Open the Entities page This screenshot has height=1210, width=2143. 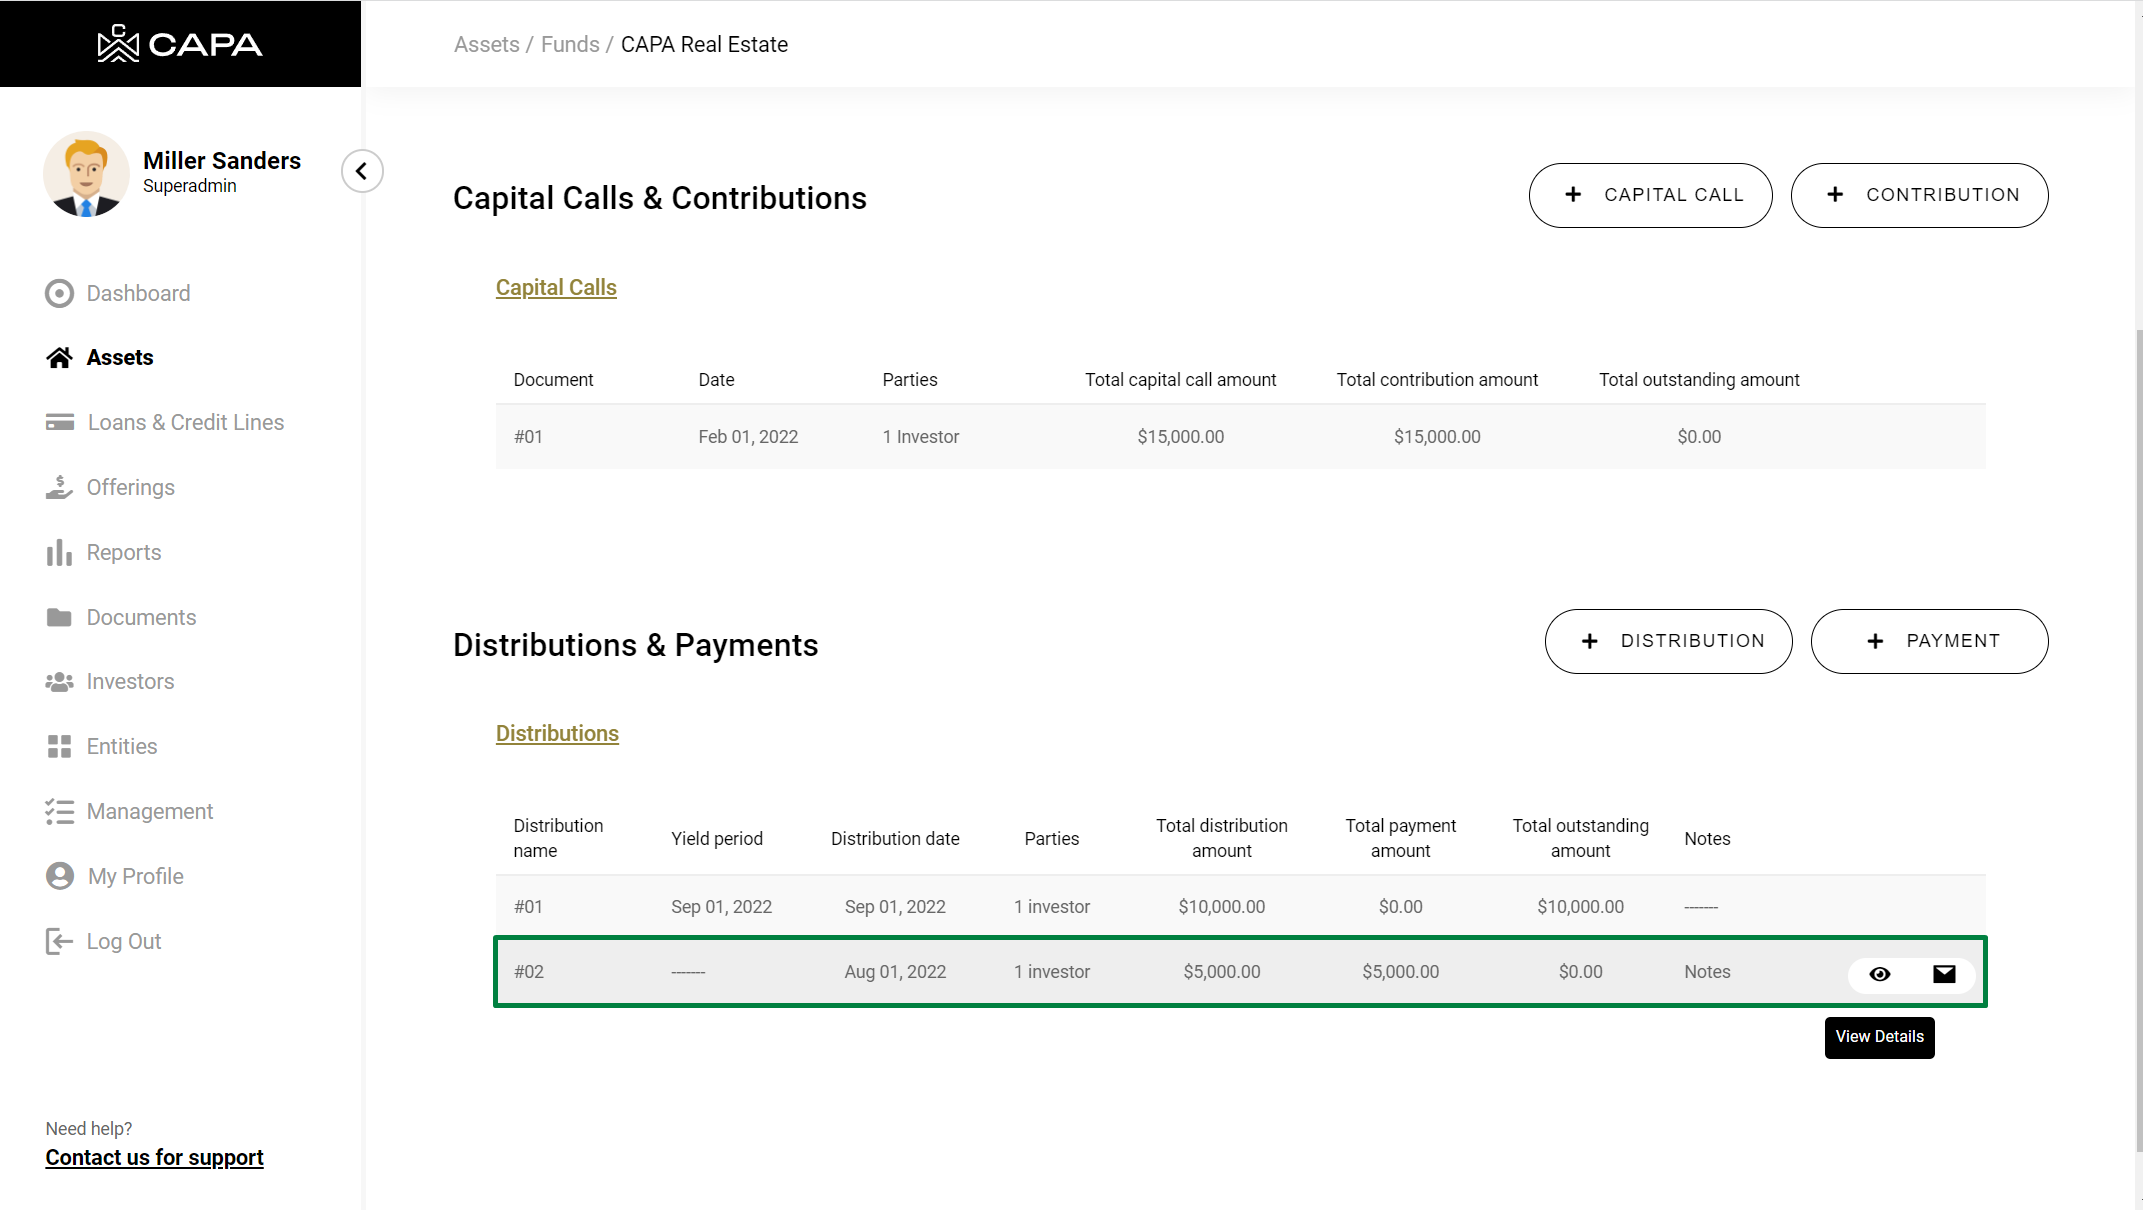(x=121, y=746)
